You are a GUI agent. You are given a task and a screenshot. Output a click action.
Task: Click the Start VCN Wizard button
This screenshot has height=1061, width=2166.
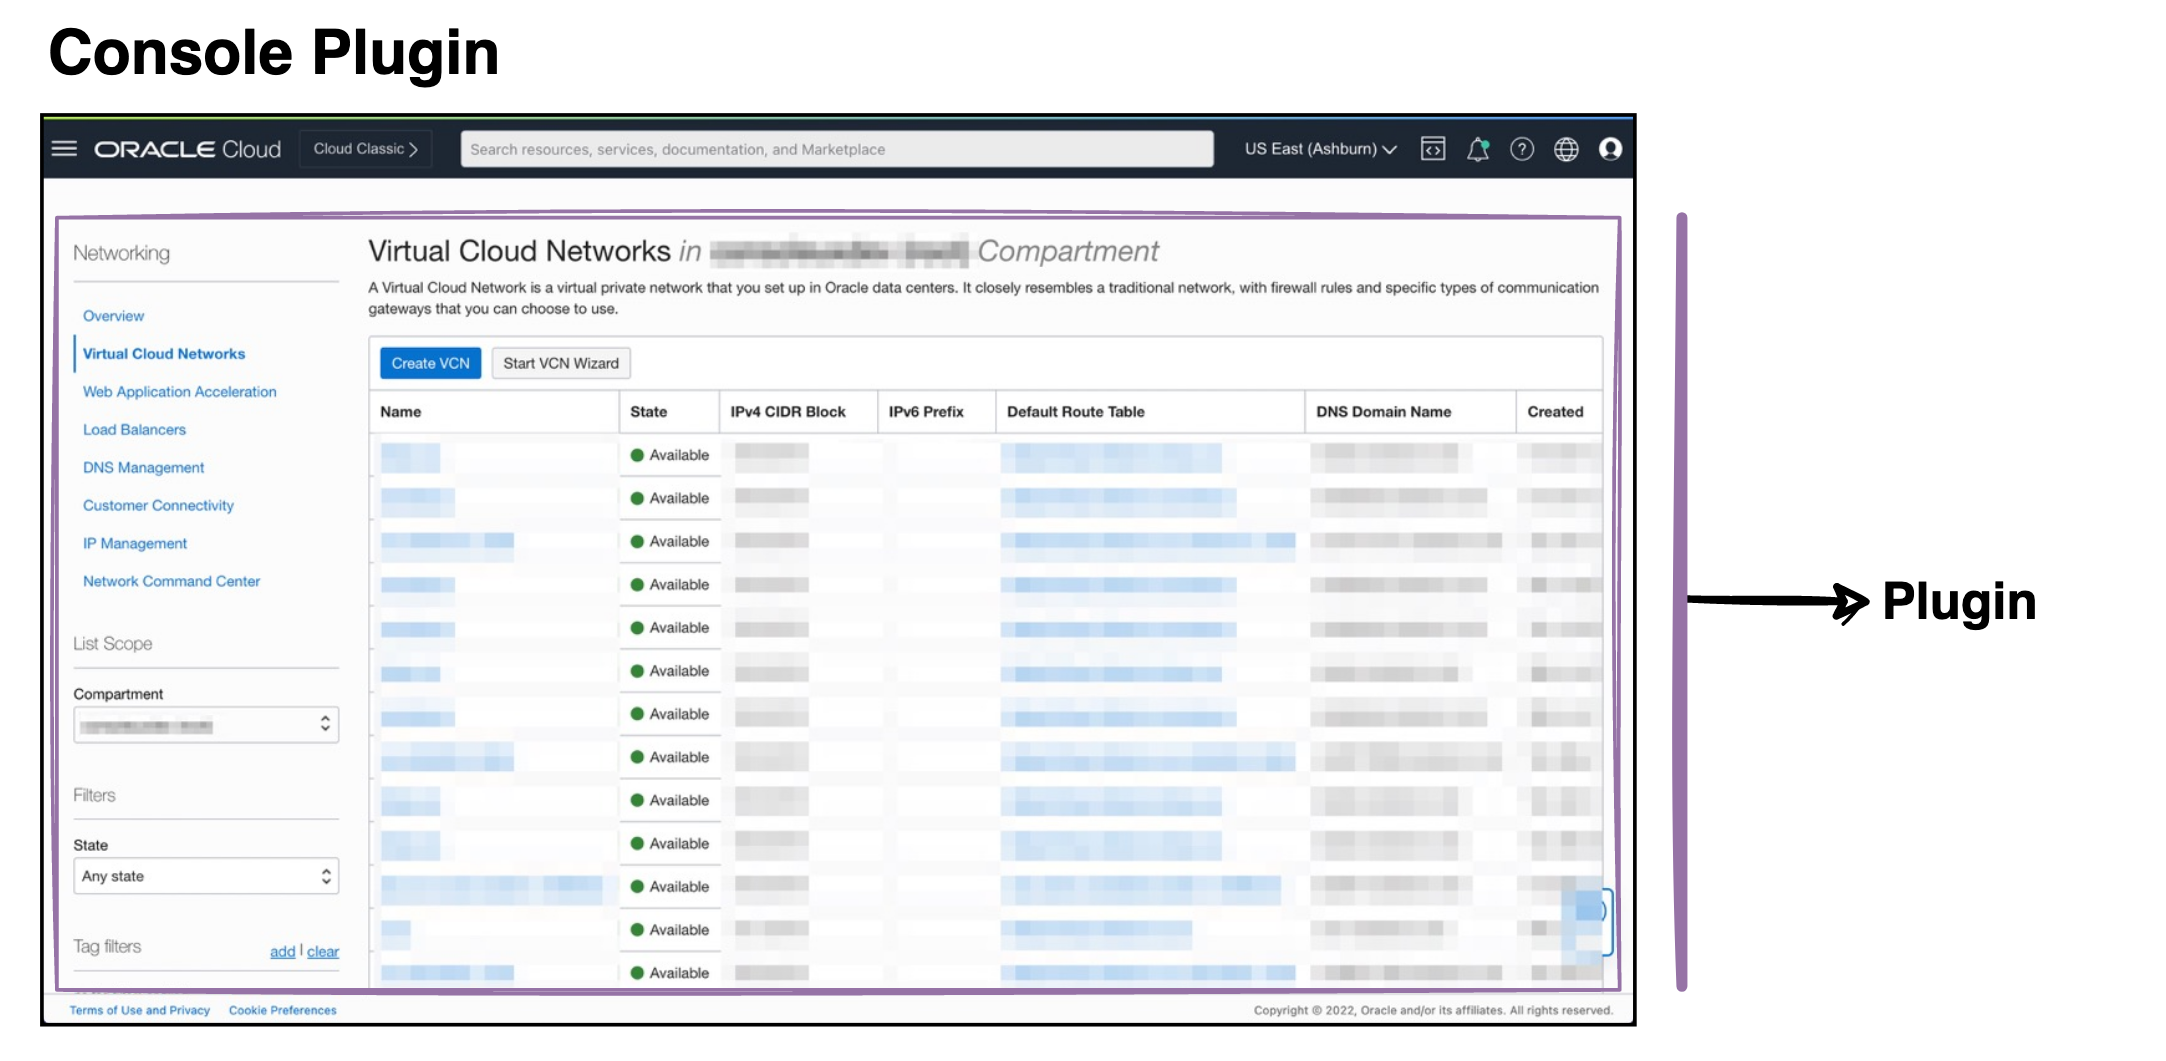560,363
